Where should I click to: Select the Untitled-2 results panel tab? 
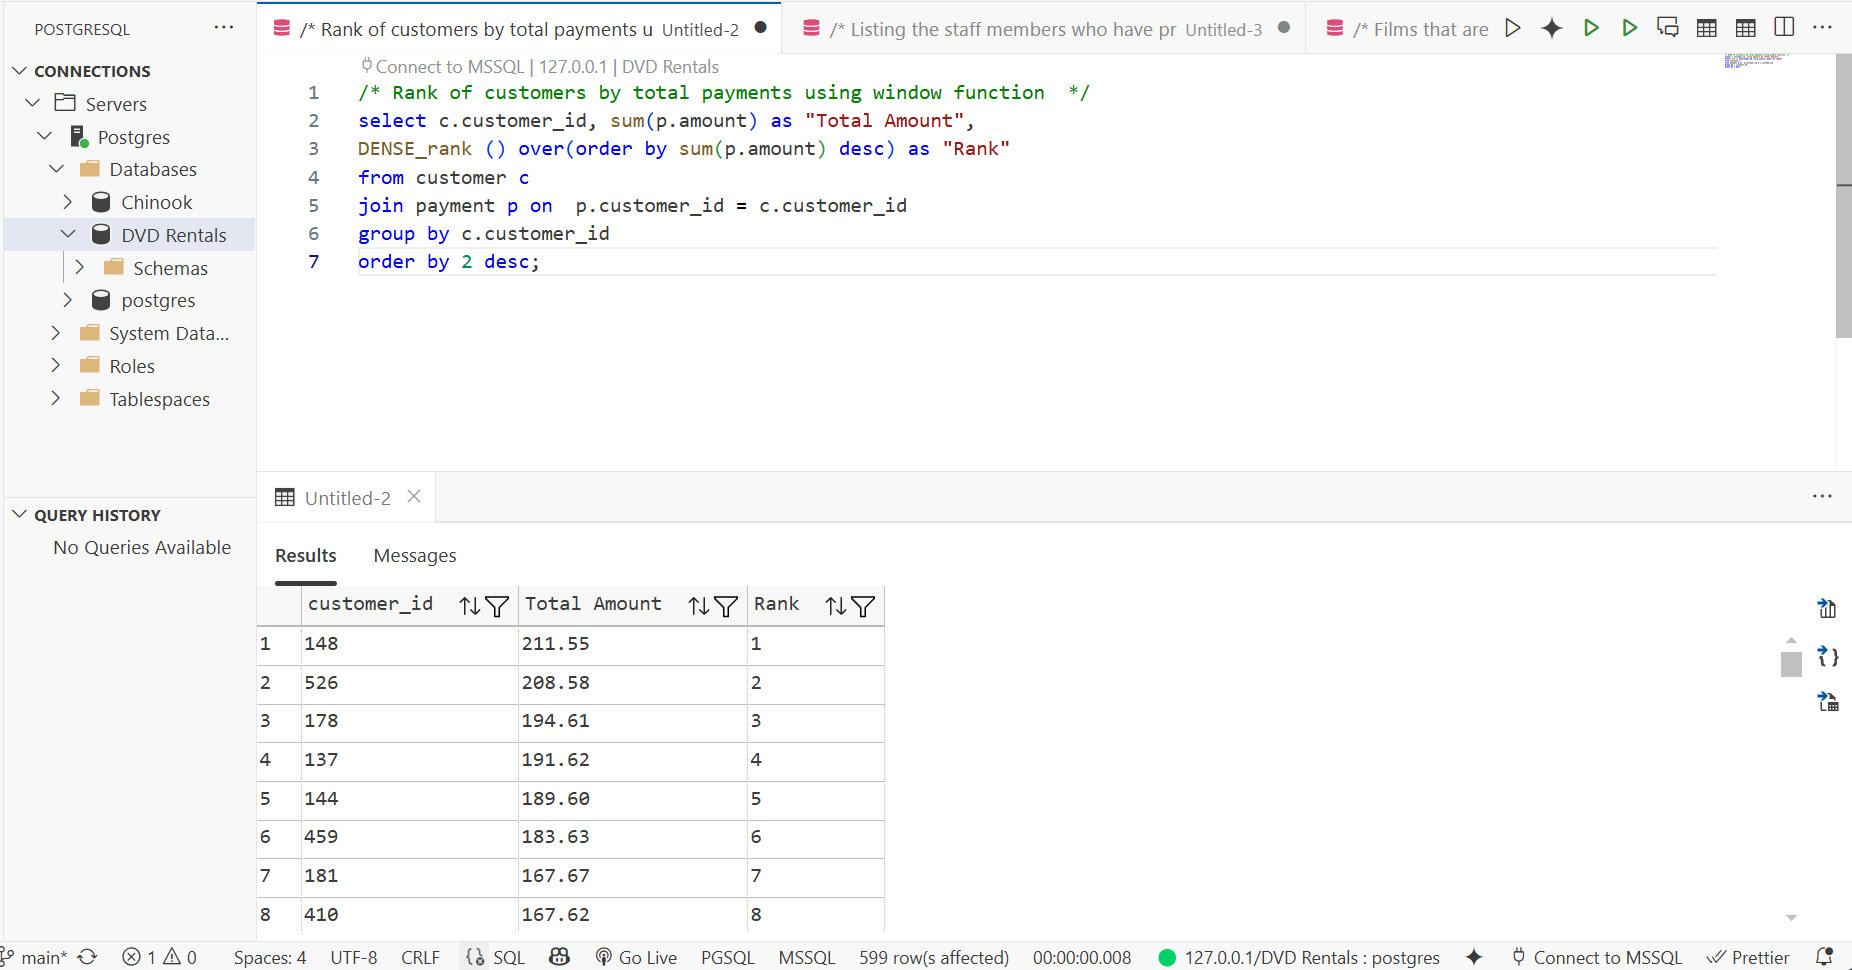346,498
